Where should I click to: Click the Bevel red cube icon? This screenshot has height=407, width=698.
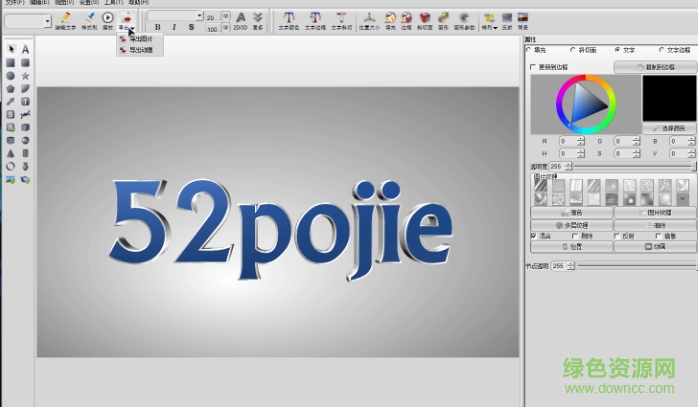point(425,18)
